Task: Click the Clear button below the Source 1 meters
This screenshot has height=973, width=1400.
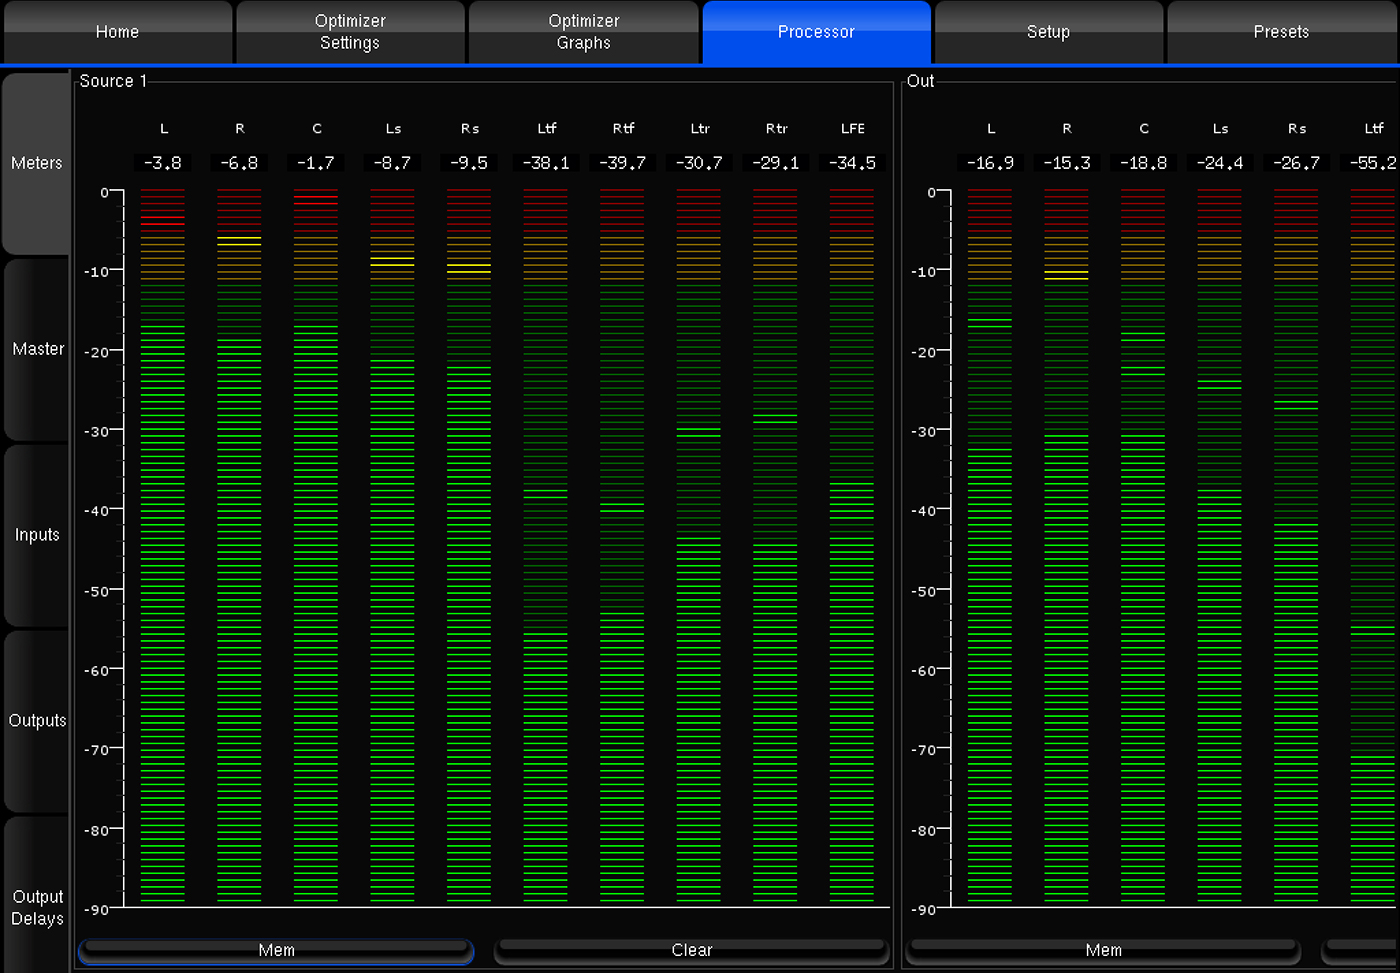Action: click(x=692, y=950)
